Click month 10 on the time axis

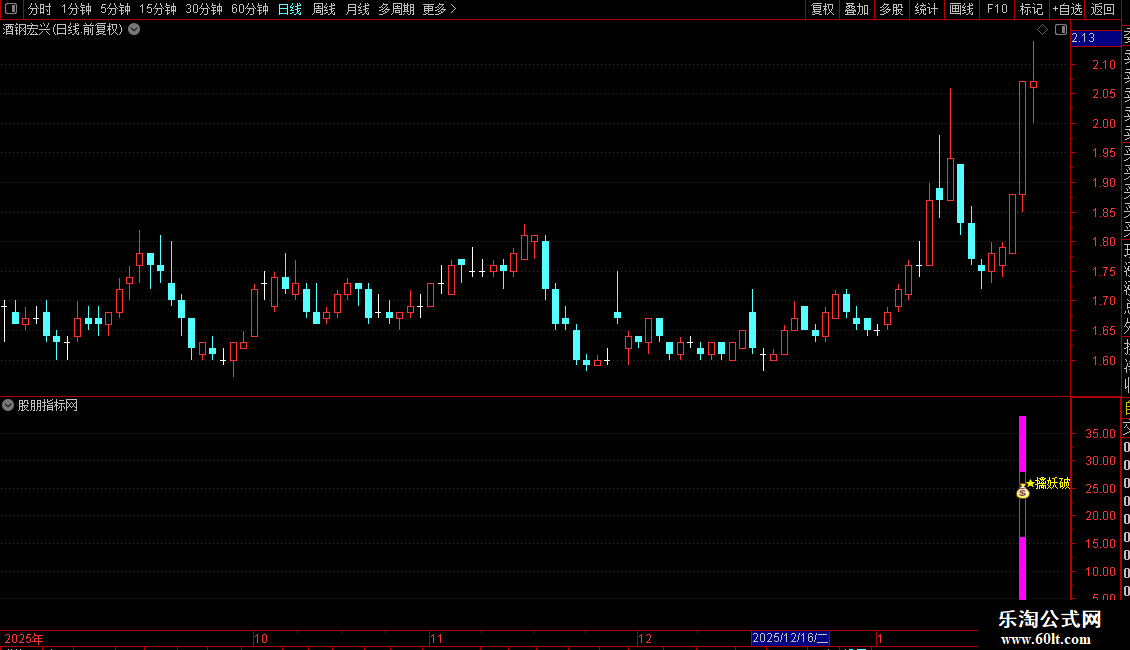click(x=261, y=638)
